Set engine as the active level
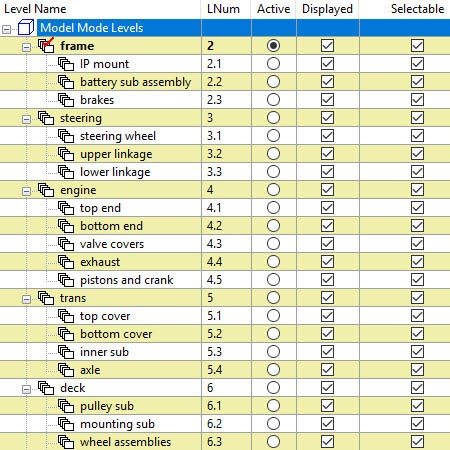Viewport: 450px width, 450px height. click(273, 190)
